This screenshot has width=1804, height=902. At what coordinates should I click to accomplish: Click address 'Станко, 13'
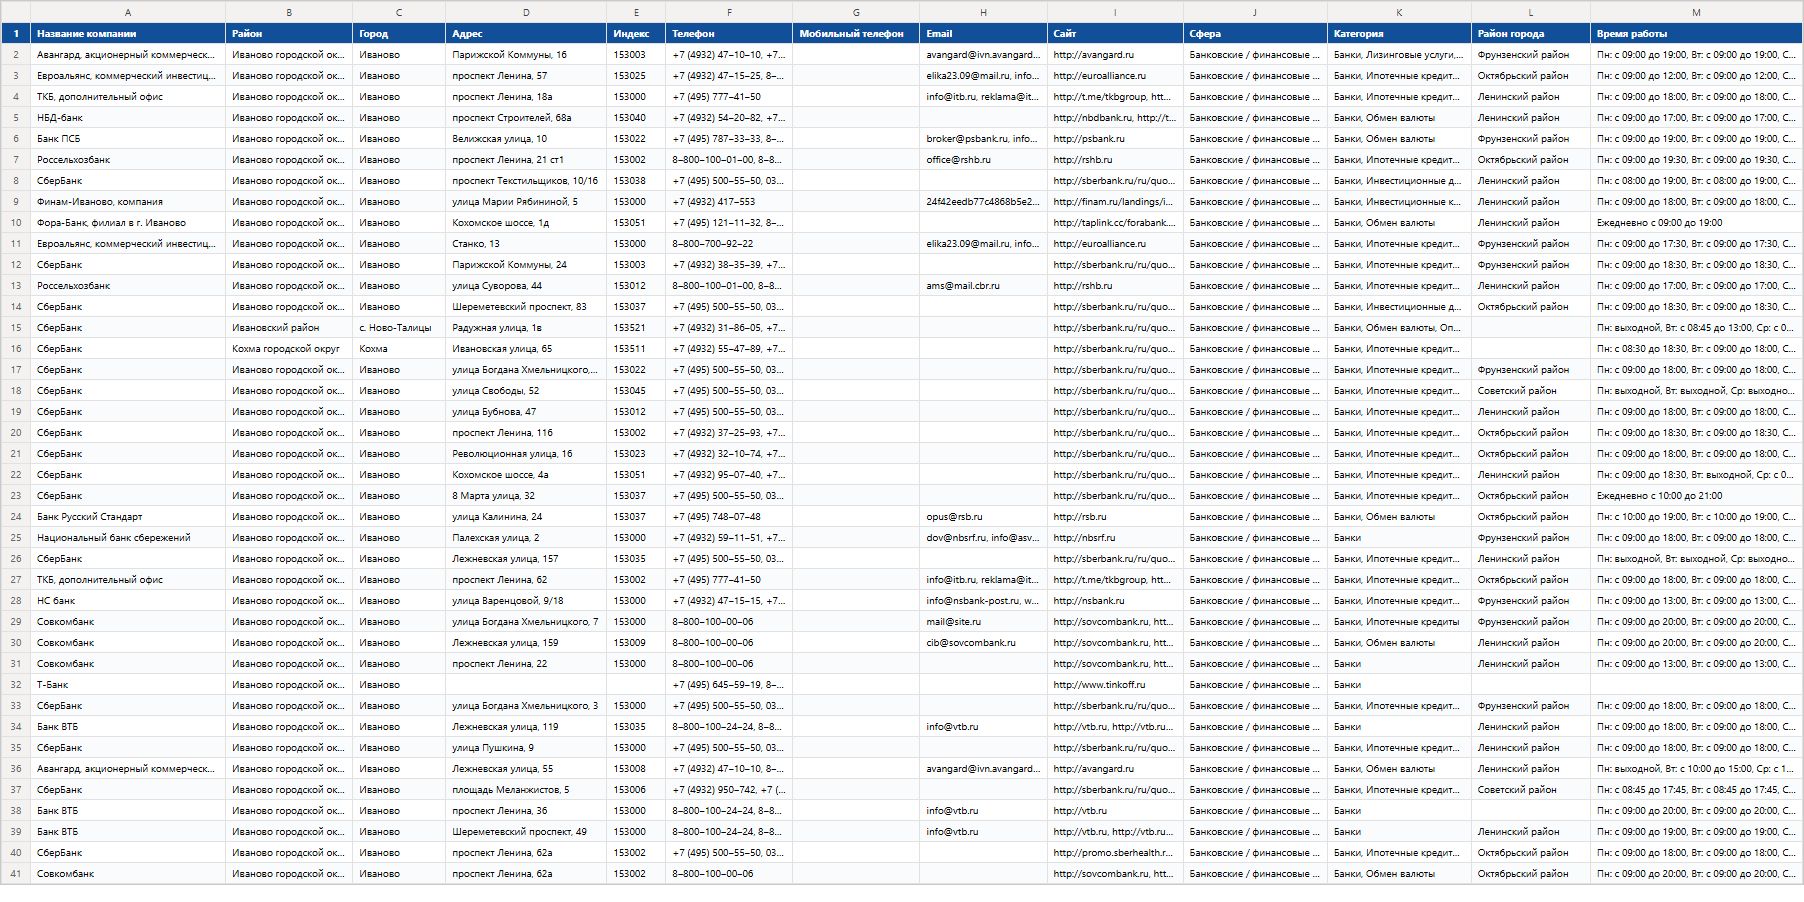point(526,243)
